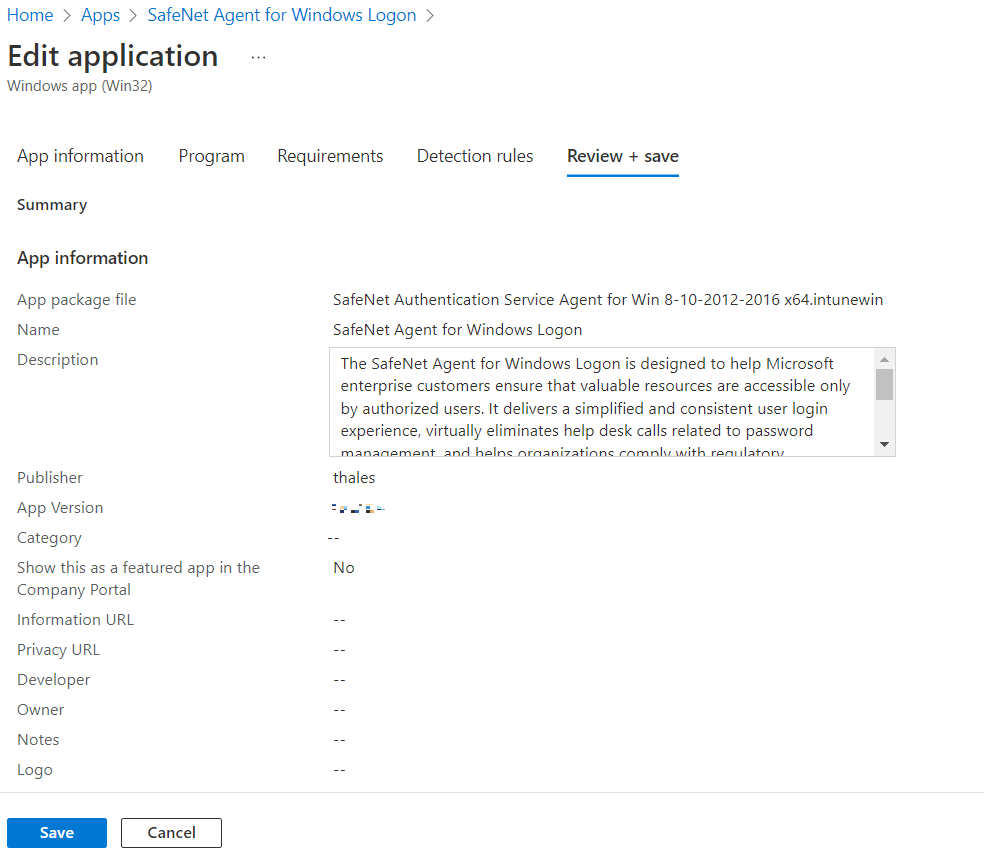Click the App package file name value
The image size is (984, 860).
[607, 300]
